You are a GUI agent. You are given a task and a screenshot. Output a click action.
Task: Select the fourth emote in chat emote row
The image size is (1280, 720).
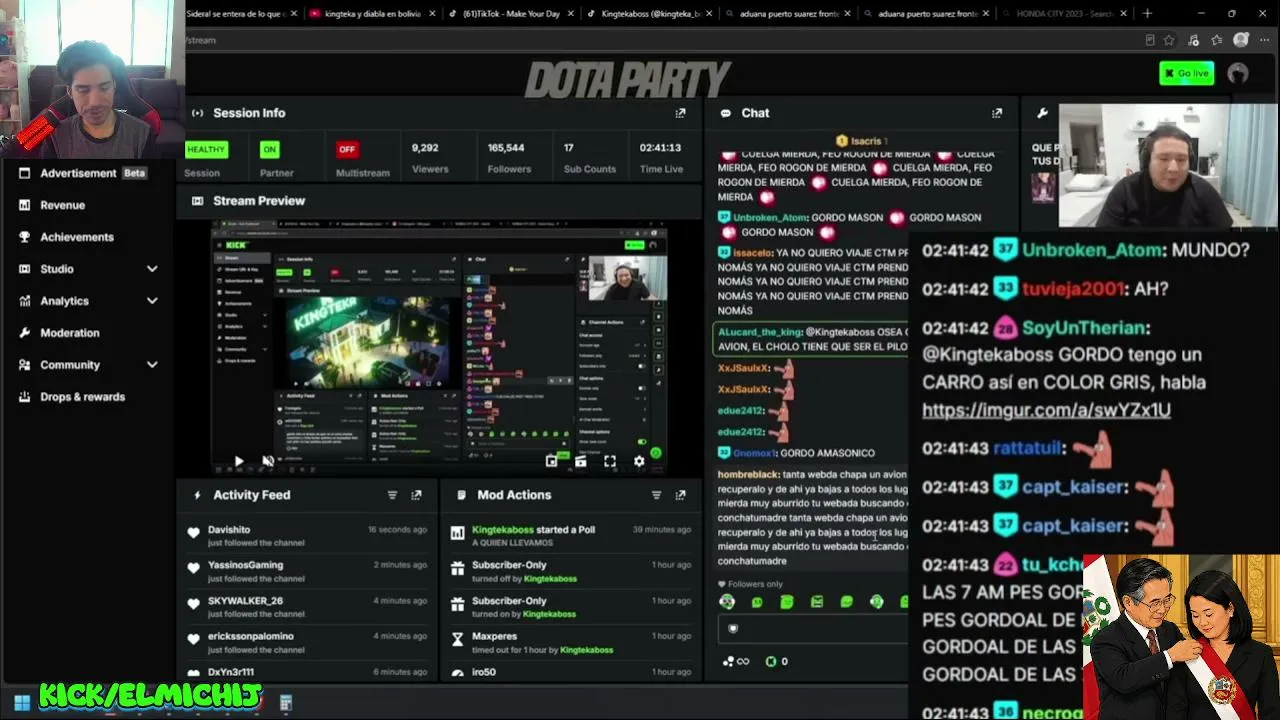[817, 602]
